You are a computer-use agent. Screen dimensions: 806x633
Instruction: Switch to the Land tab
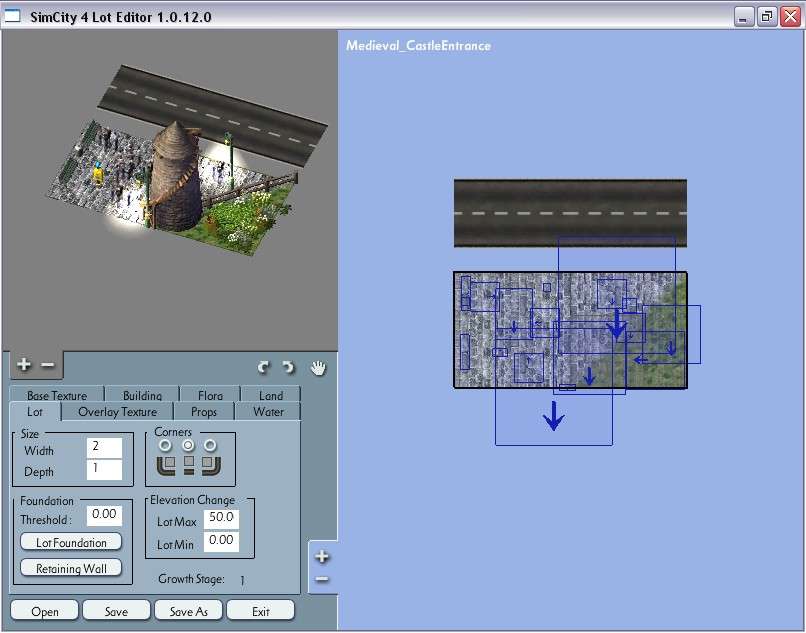[x=271, y=394]
